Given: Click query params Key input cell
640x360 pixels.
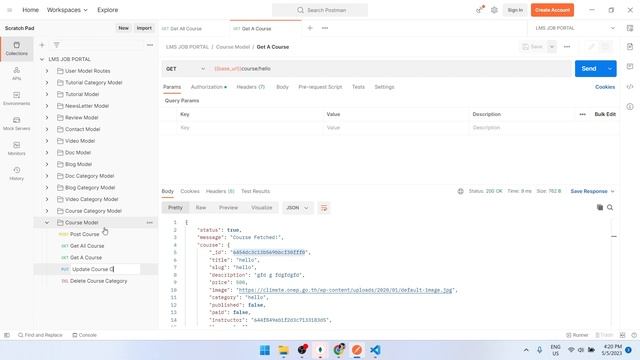Looking at the screenshot, I should [250, 128].
